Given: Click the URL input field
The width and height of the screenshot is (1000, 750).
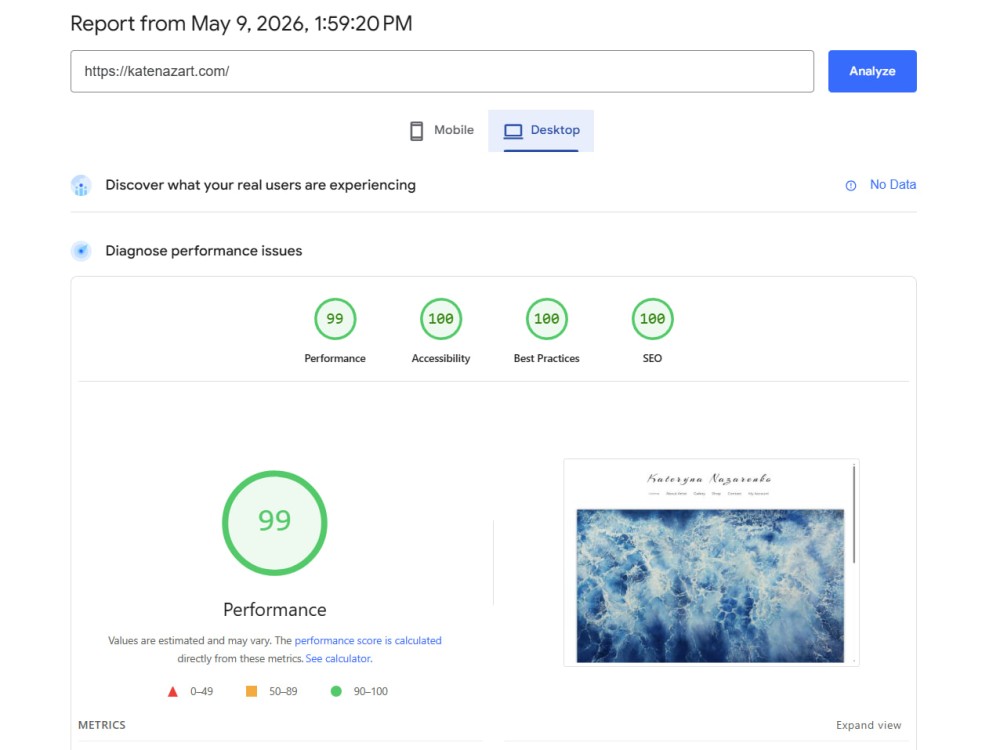Looking at the screenshot, I should tap(442, 71).
